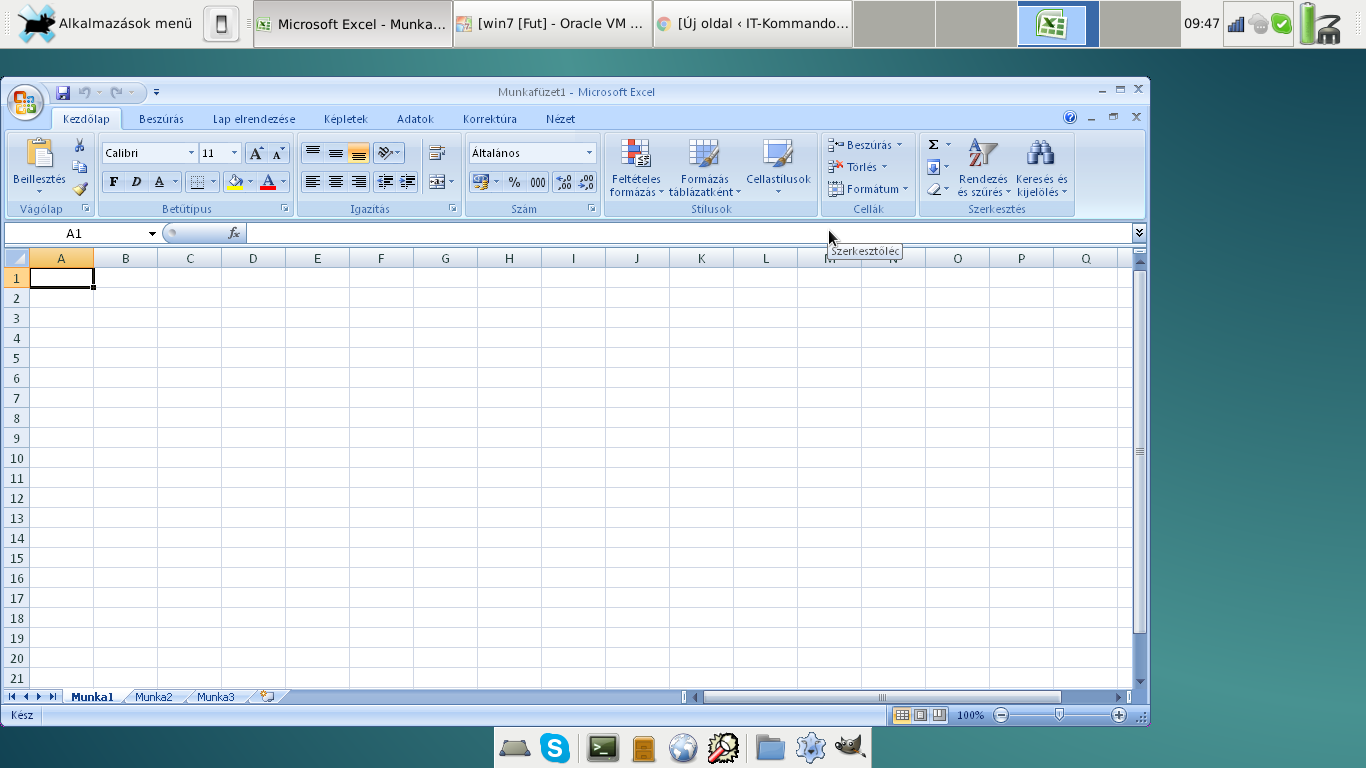
Task: Click Törlés button in Cellák group
Action: point(858,167)
